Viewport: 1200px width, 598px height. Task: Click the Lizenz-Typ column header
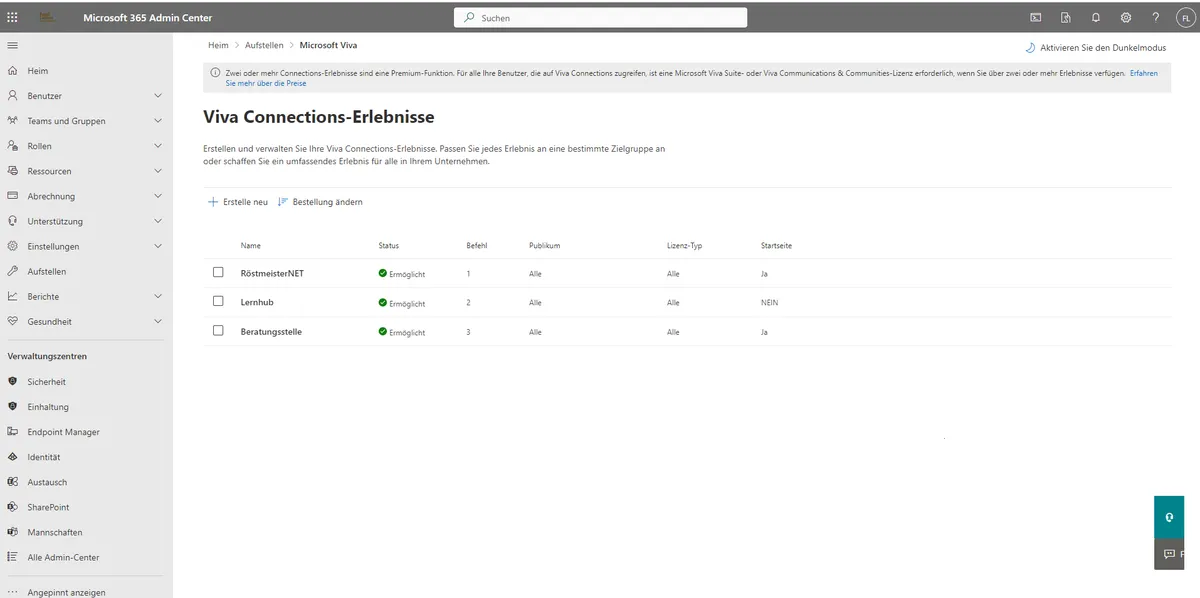pos(685,246)
